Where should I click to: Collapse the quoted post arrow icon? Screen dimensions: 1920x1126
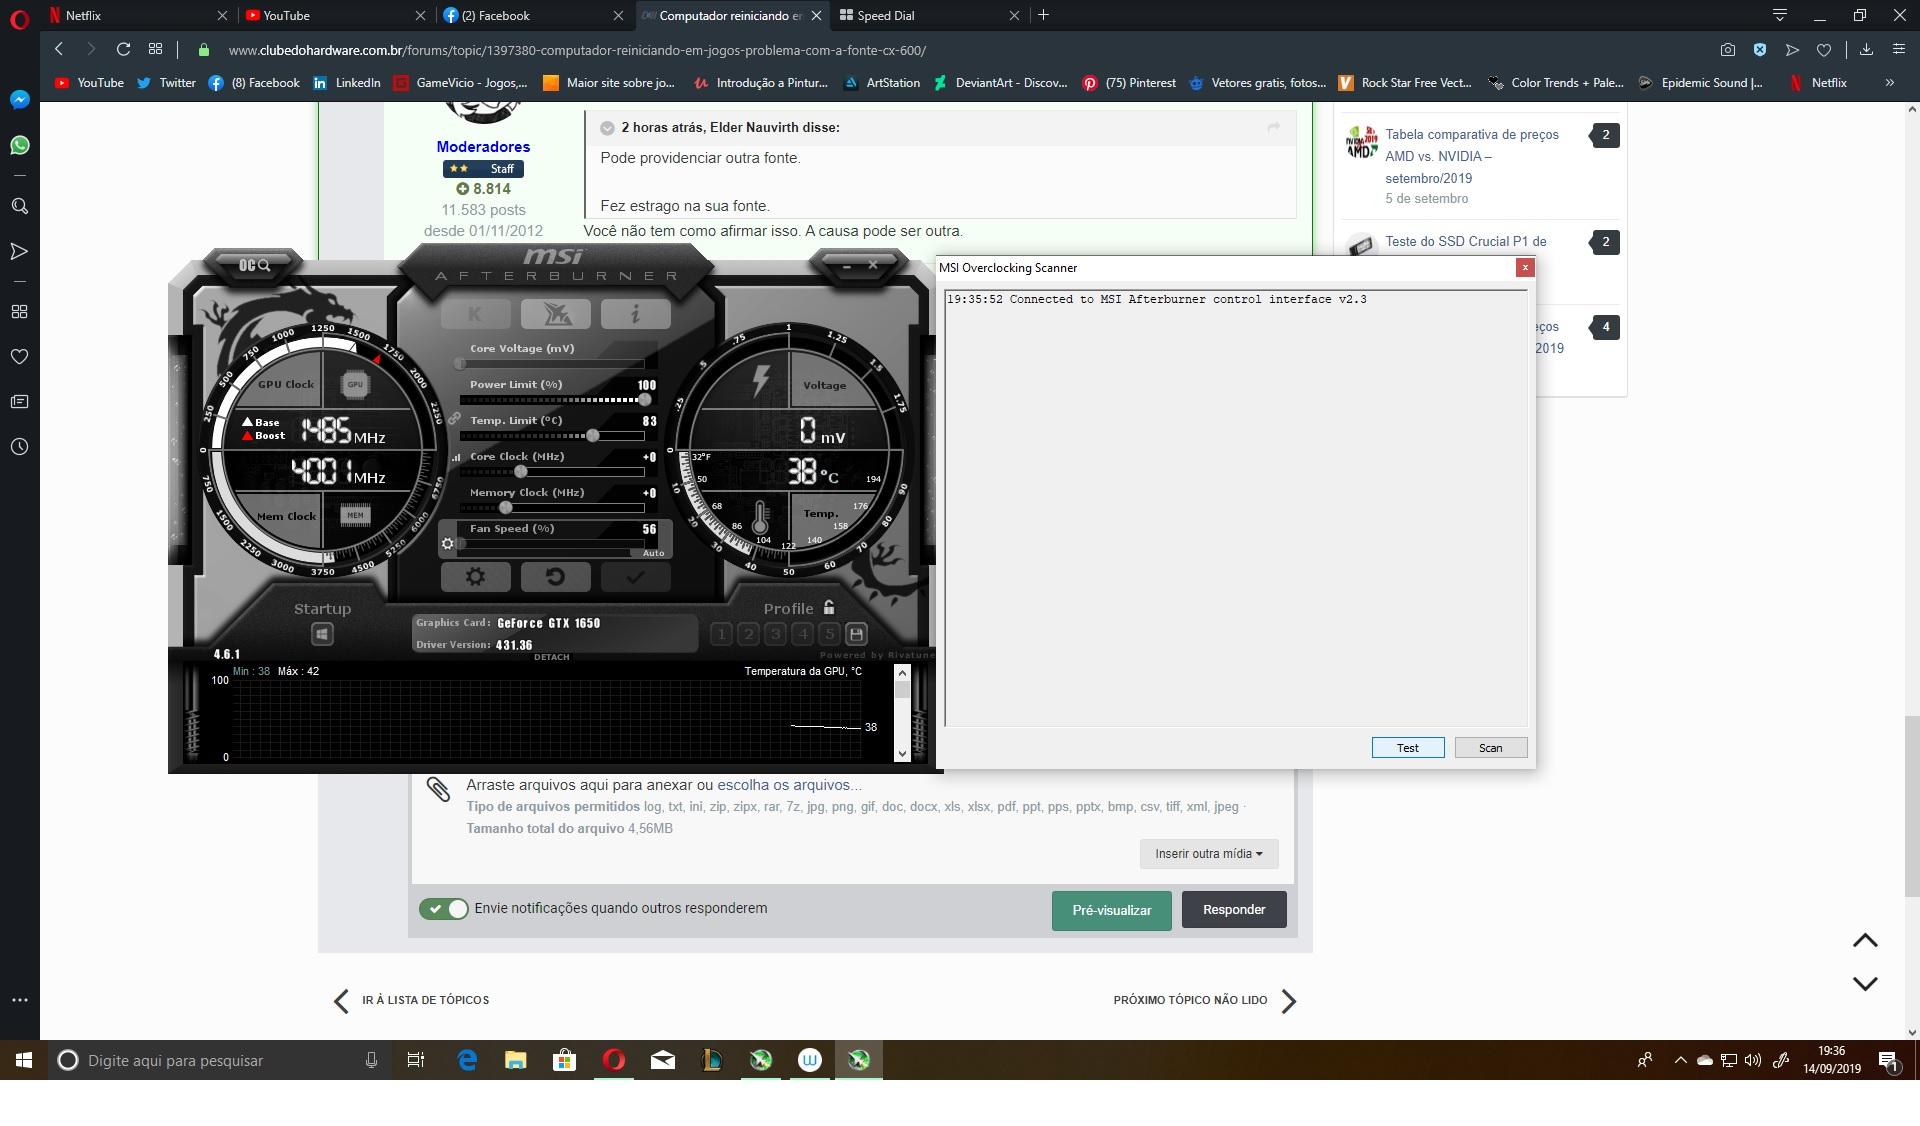pyautogui.click(x=607, y=128)
